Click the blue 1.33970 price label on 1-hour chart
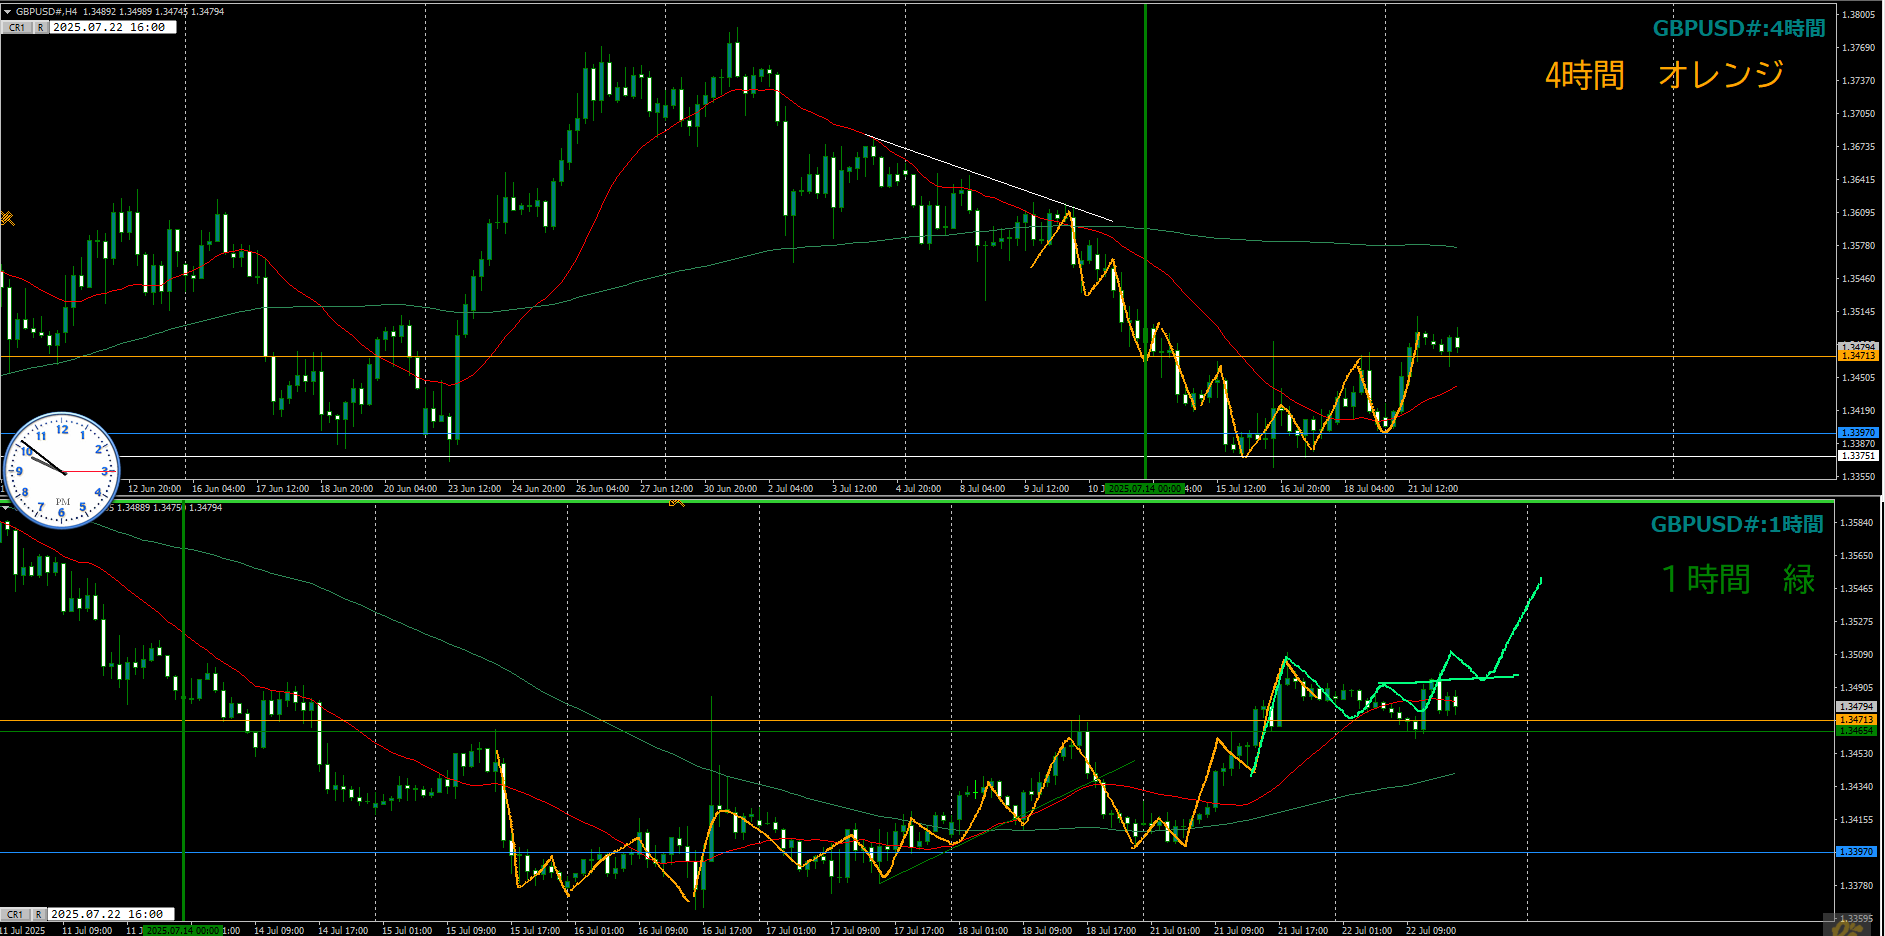 coord(1856,852)
